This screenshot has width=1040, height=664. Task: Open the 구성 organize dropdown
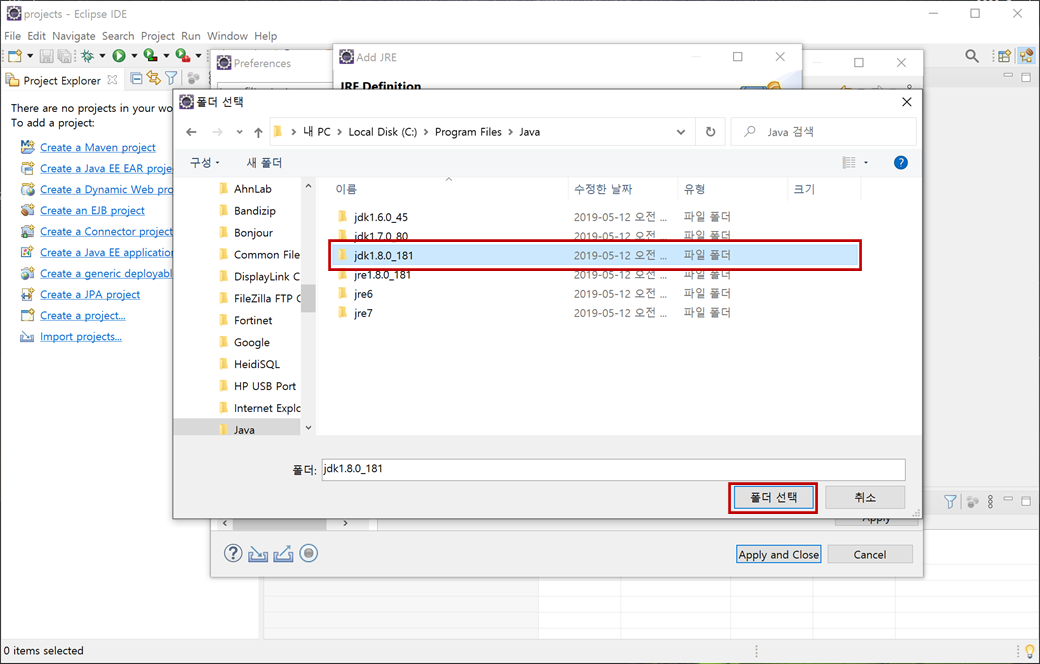pos(204,163)
